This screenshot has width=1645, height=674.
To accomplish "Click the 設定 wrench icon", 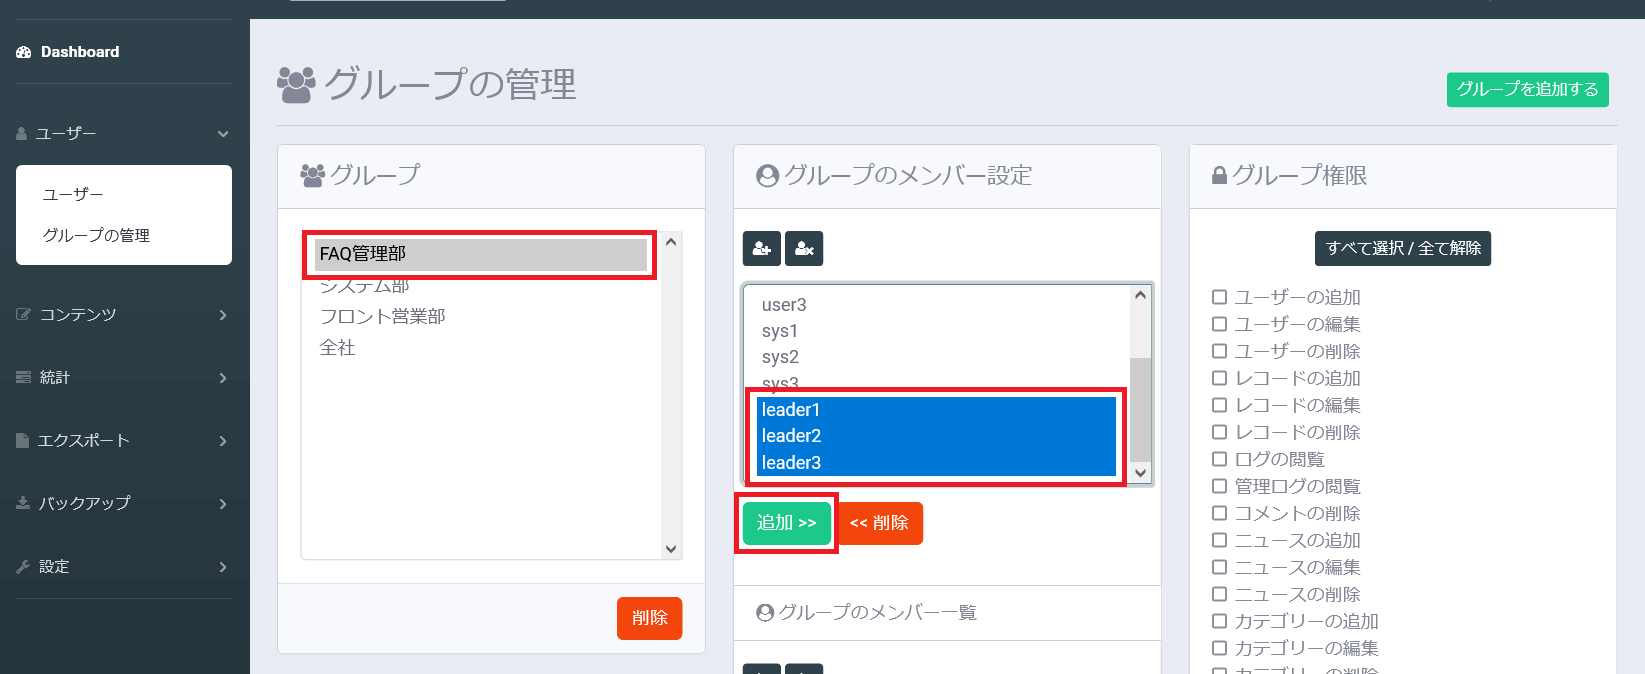I will click(x=23, y=566).
